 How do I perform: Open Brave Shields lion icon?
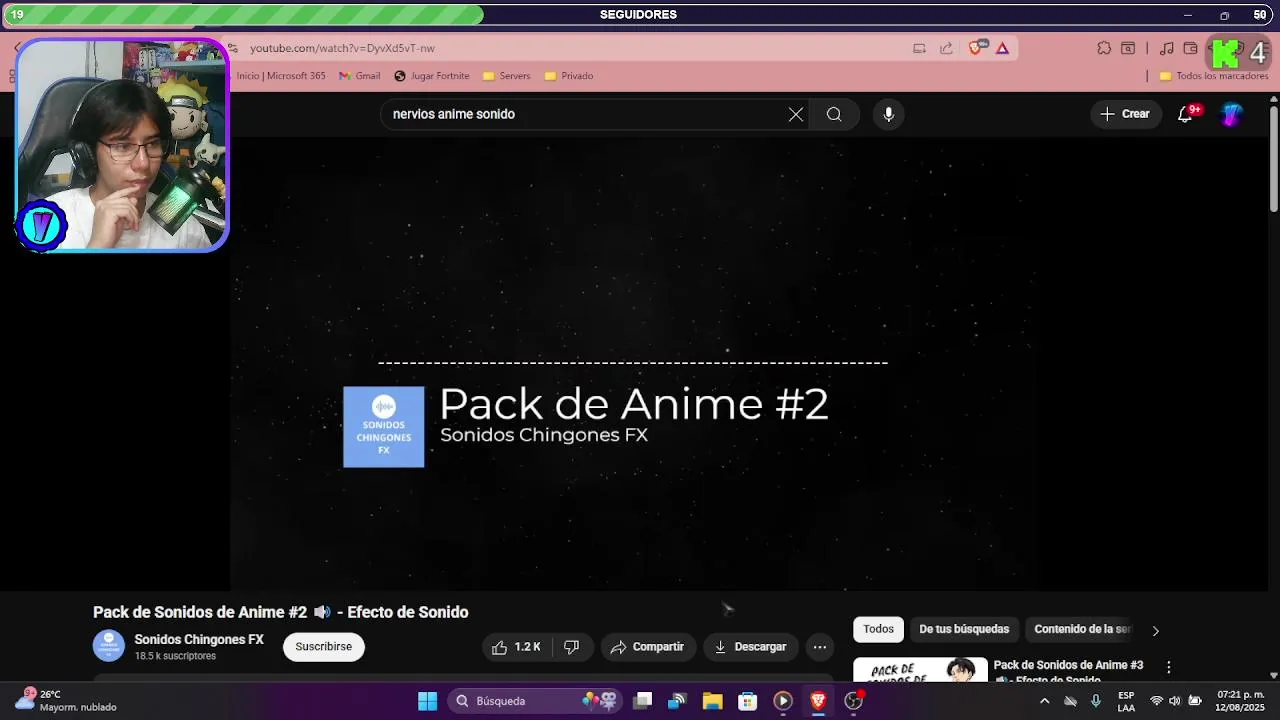click(977, 48)
